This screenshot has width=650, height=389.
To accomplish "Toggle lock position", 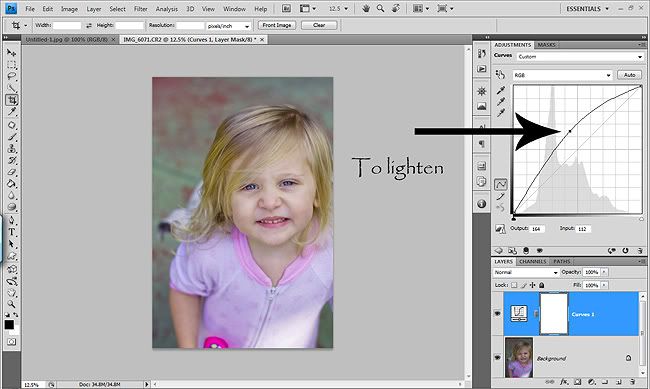I will click(533, 285).
